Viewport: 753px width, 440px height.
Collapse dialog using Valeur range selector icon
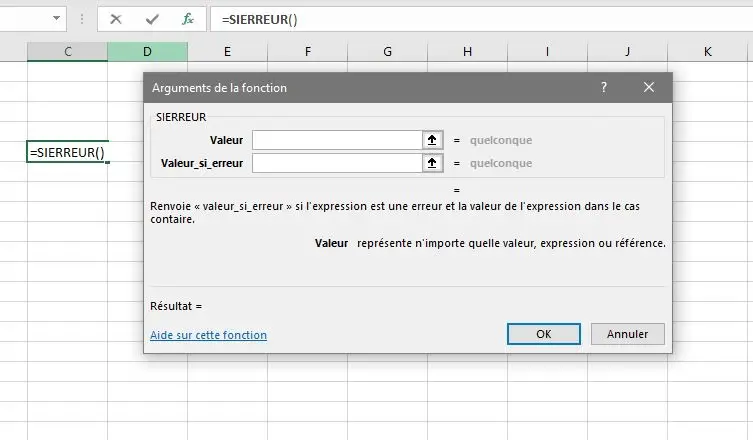[432, 141]
